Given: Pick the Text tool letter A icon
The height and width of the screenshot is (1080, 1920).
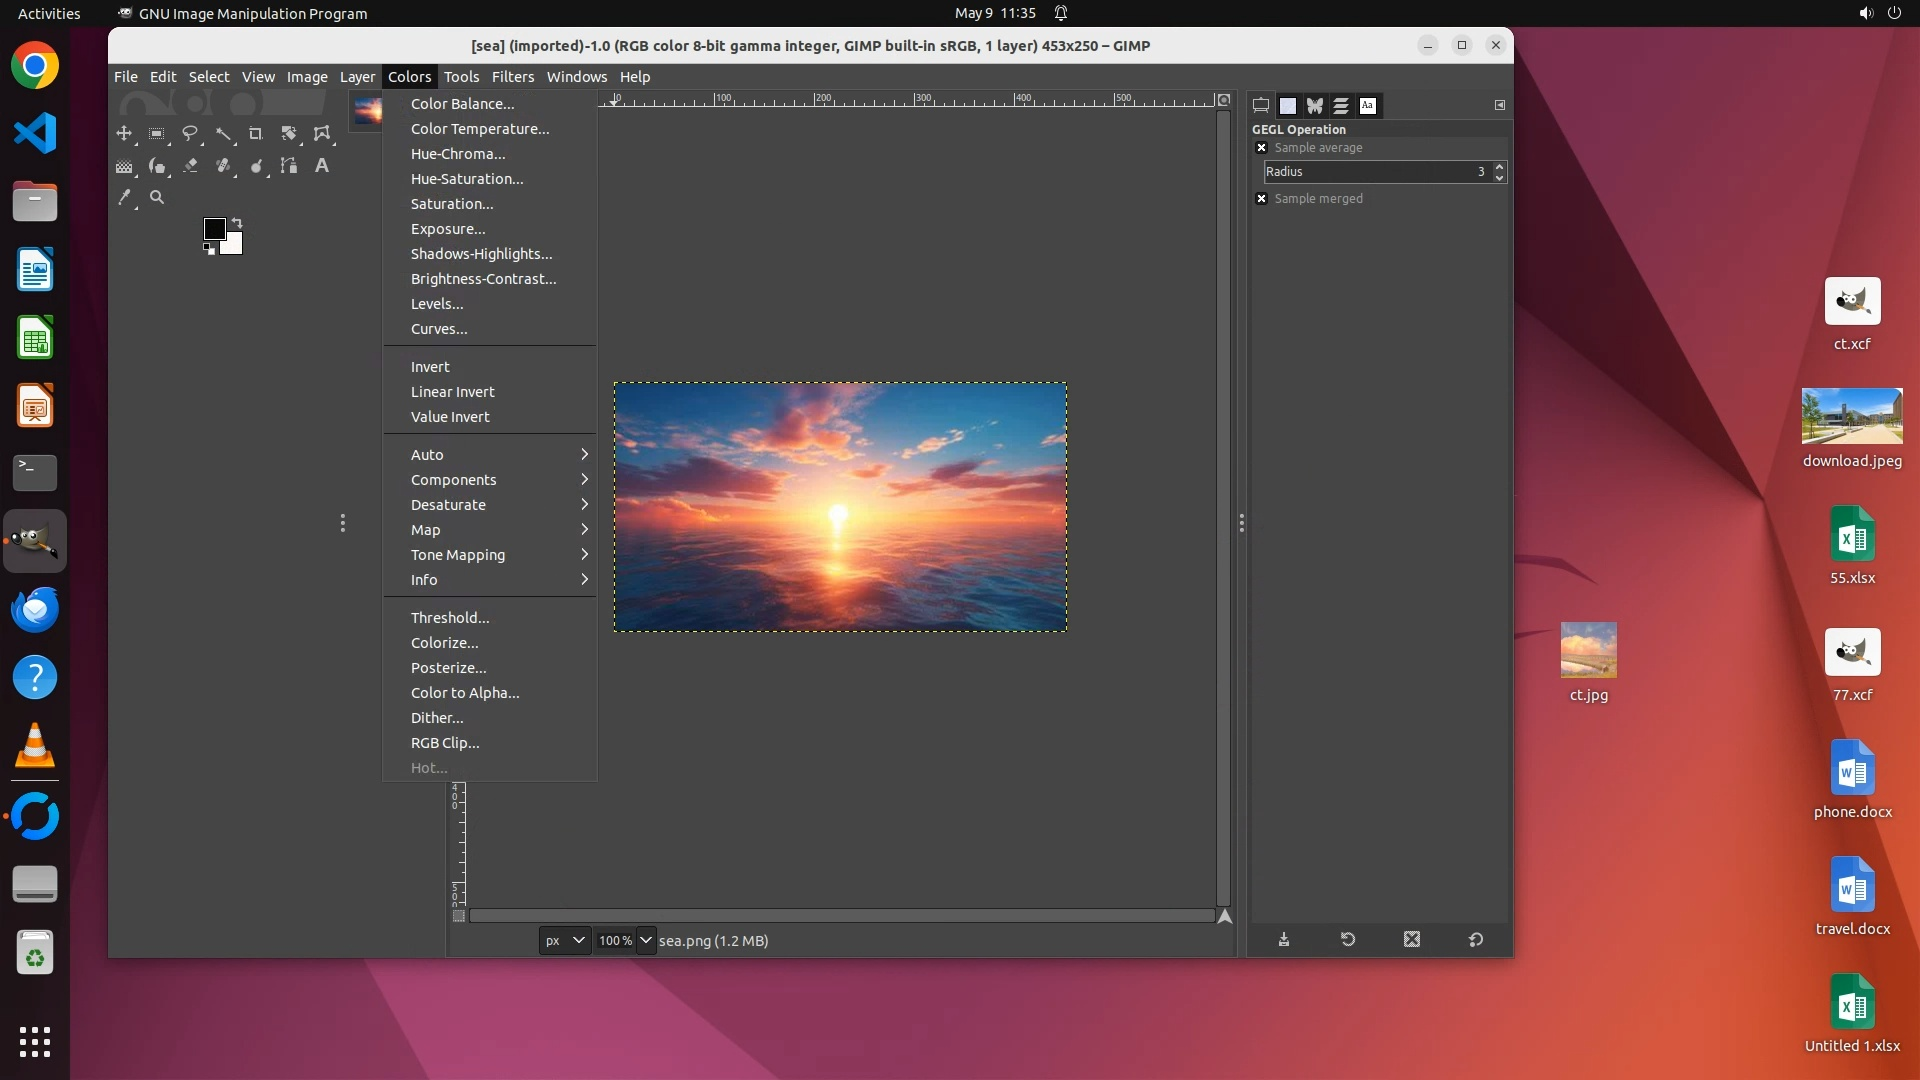Looking at the screenshot, I should click(x=321, y=166).
